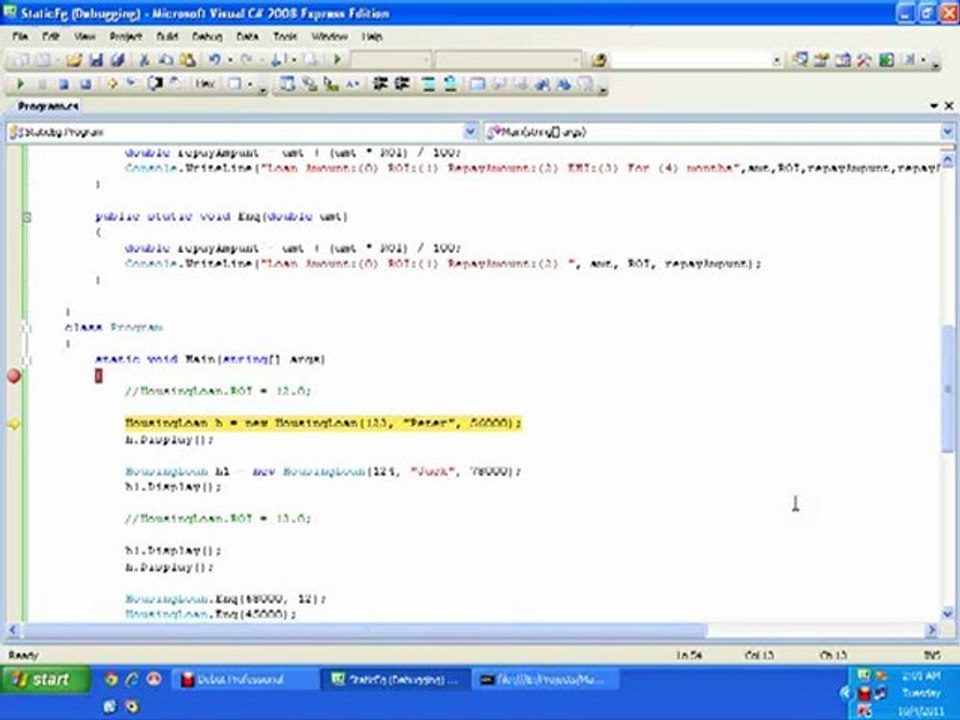960x720 pixels.
Task: Expand the Main(string[] args) member dropdown
Action: click(947, 132)
